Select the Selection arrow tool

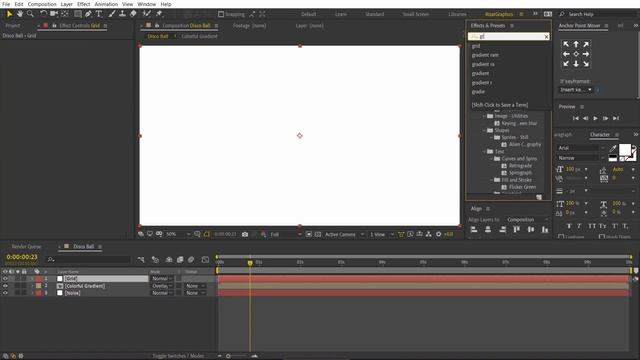tap(9, 14)
